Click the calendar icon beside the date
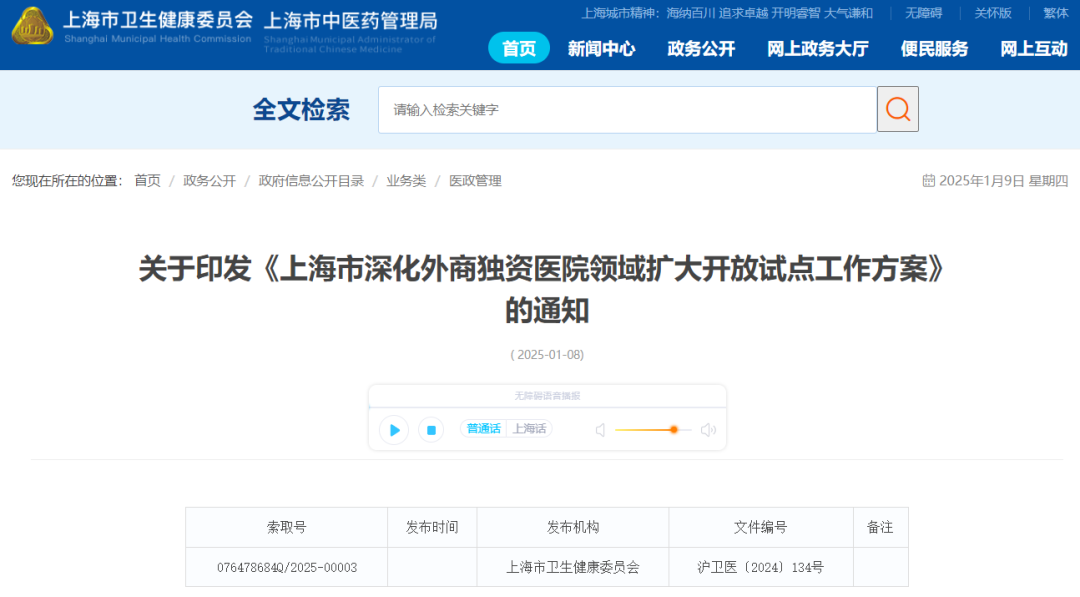 tap(928, 180)
